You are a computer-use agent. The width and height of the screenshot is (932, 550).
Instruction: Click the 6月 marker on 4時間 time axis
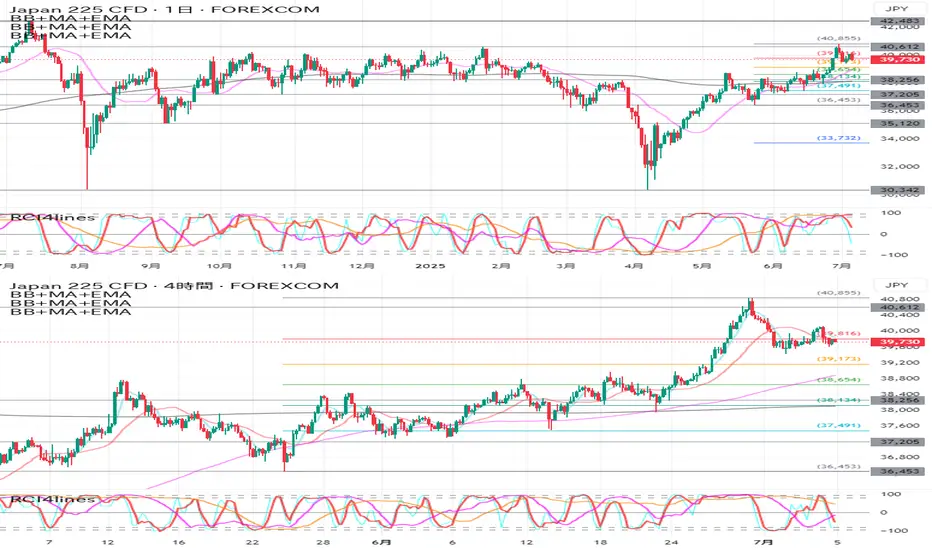(381, 542)
